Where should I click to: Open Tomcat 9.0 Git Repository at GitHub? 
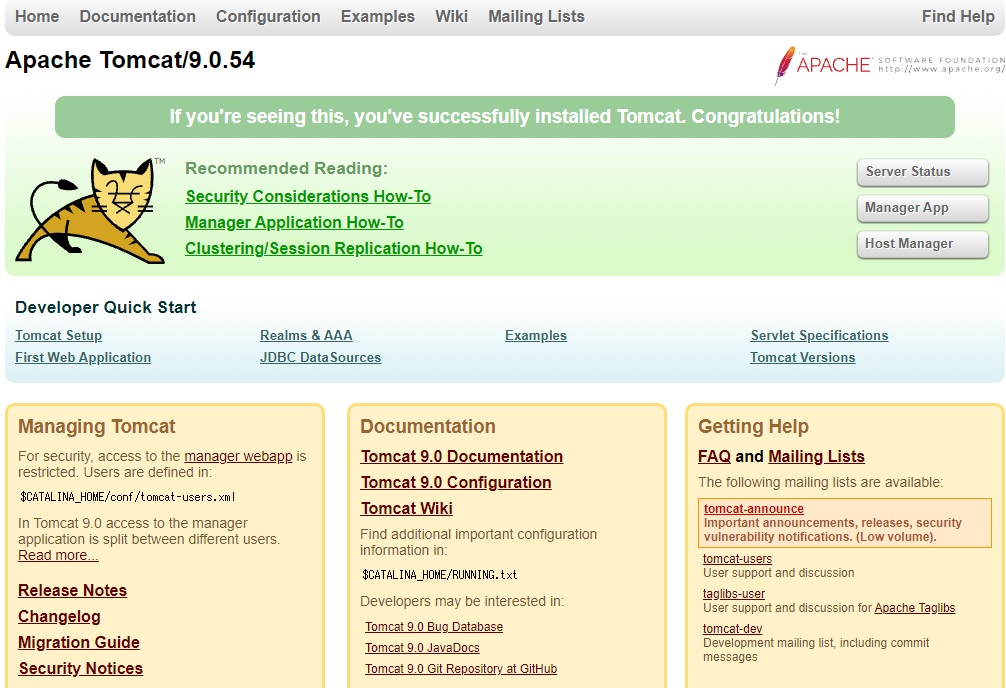click(x=461, y=669)
